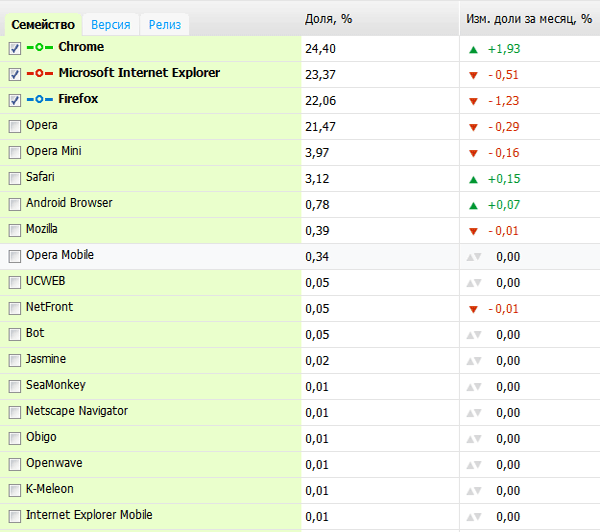Viewport: 600px width, 532px height.
Task: Check the Jasmine checkbox
Action: (x=15, y=361)
